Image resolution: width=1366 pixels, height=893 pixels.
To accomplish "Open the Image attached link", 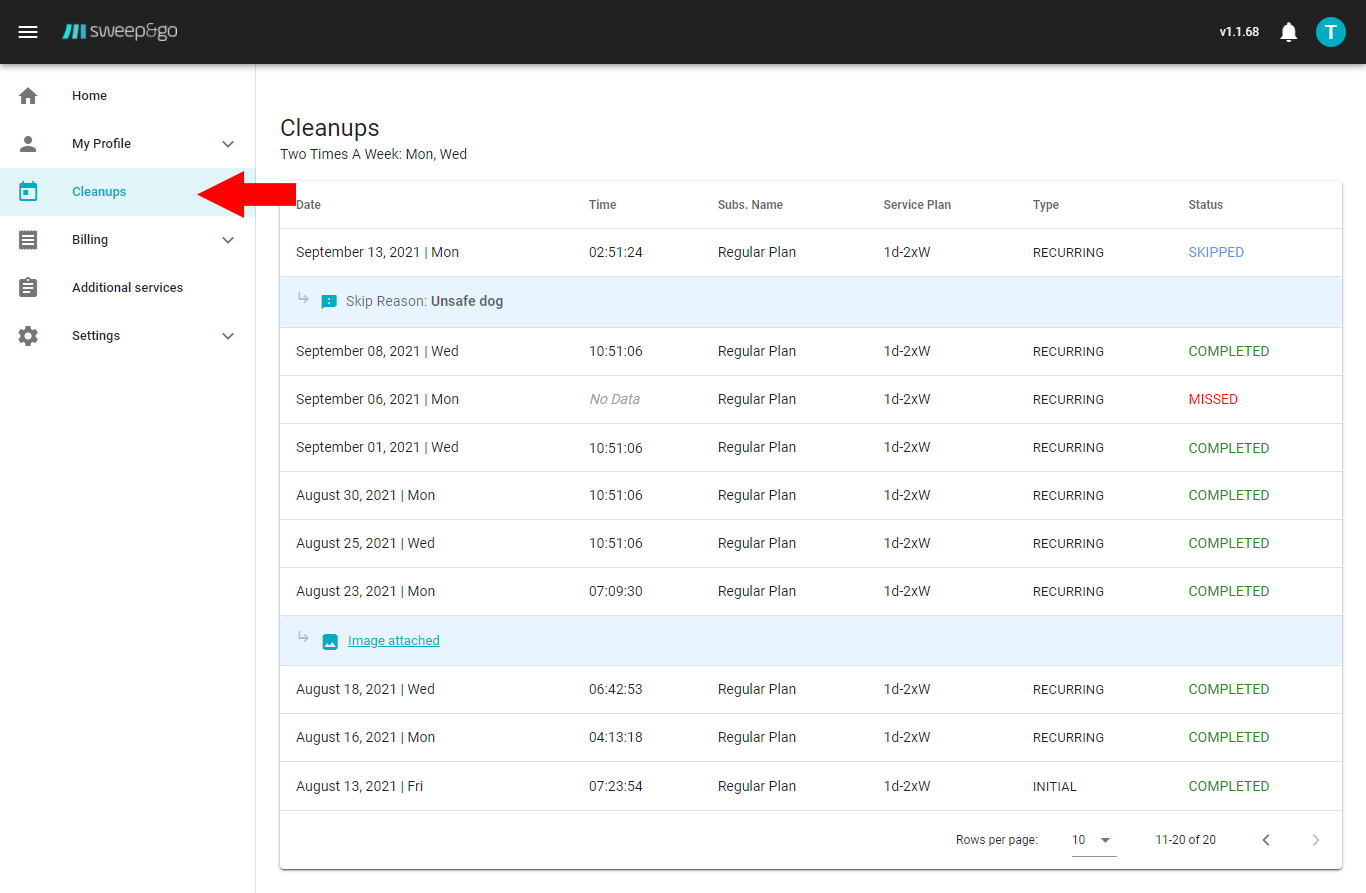I will coord(393,641).
